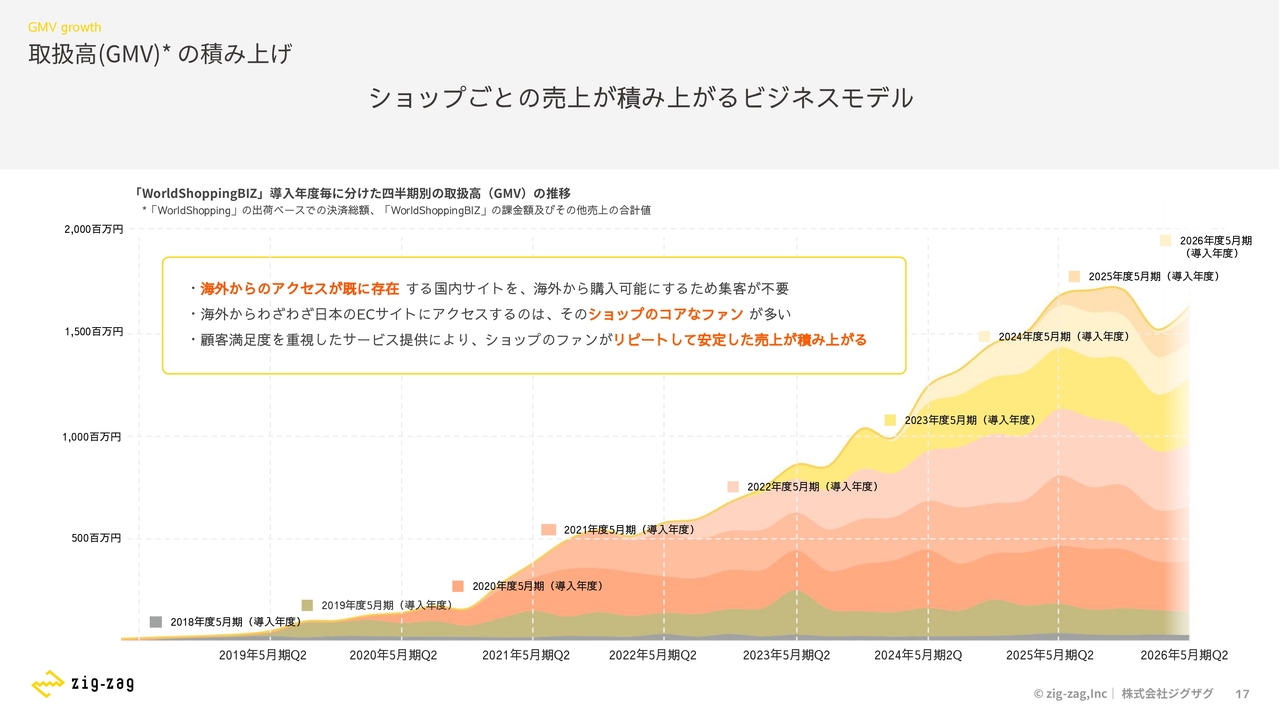
Task: Click the olive 2019年度5月期 legend square
Action: point(307,605)
